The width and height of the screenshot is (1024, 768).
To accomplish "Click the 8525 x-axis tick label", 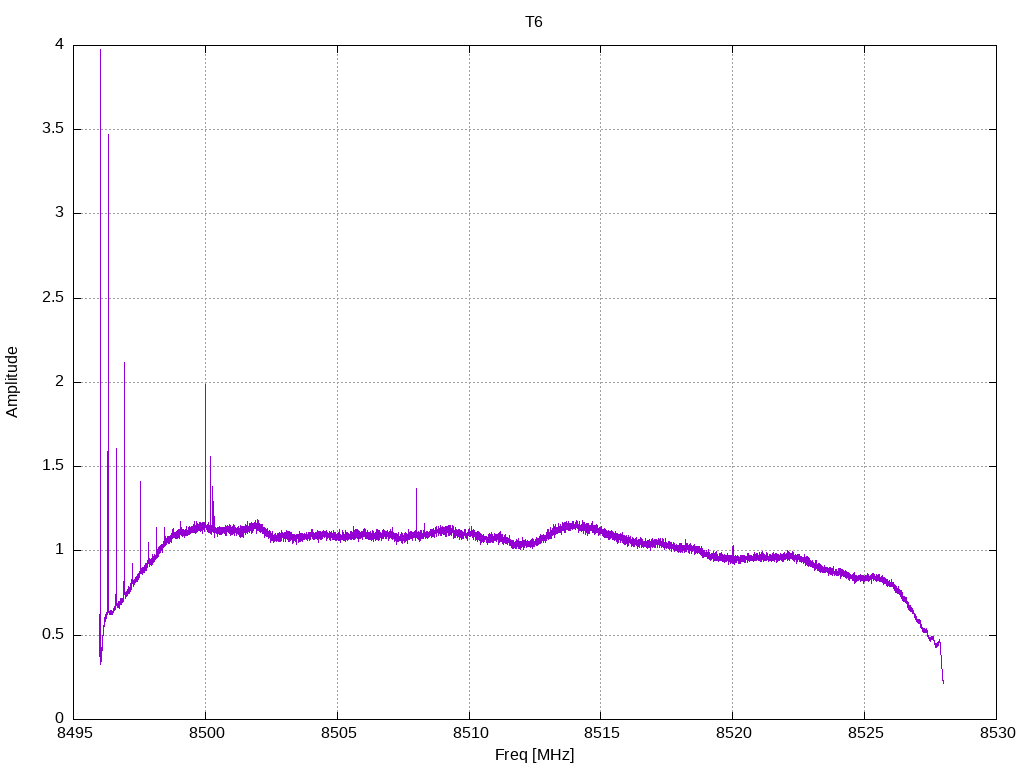I will tap(865, 733).
